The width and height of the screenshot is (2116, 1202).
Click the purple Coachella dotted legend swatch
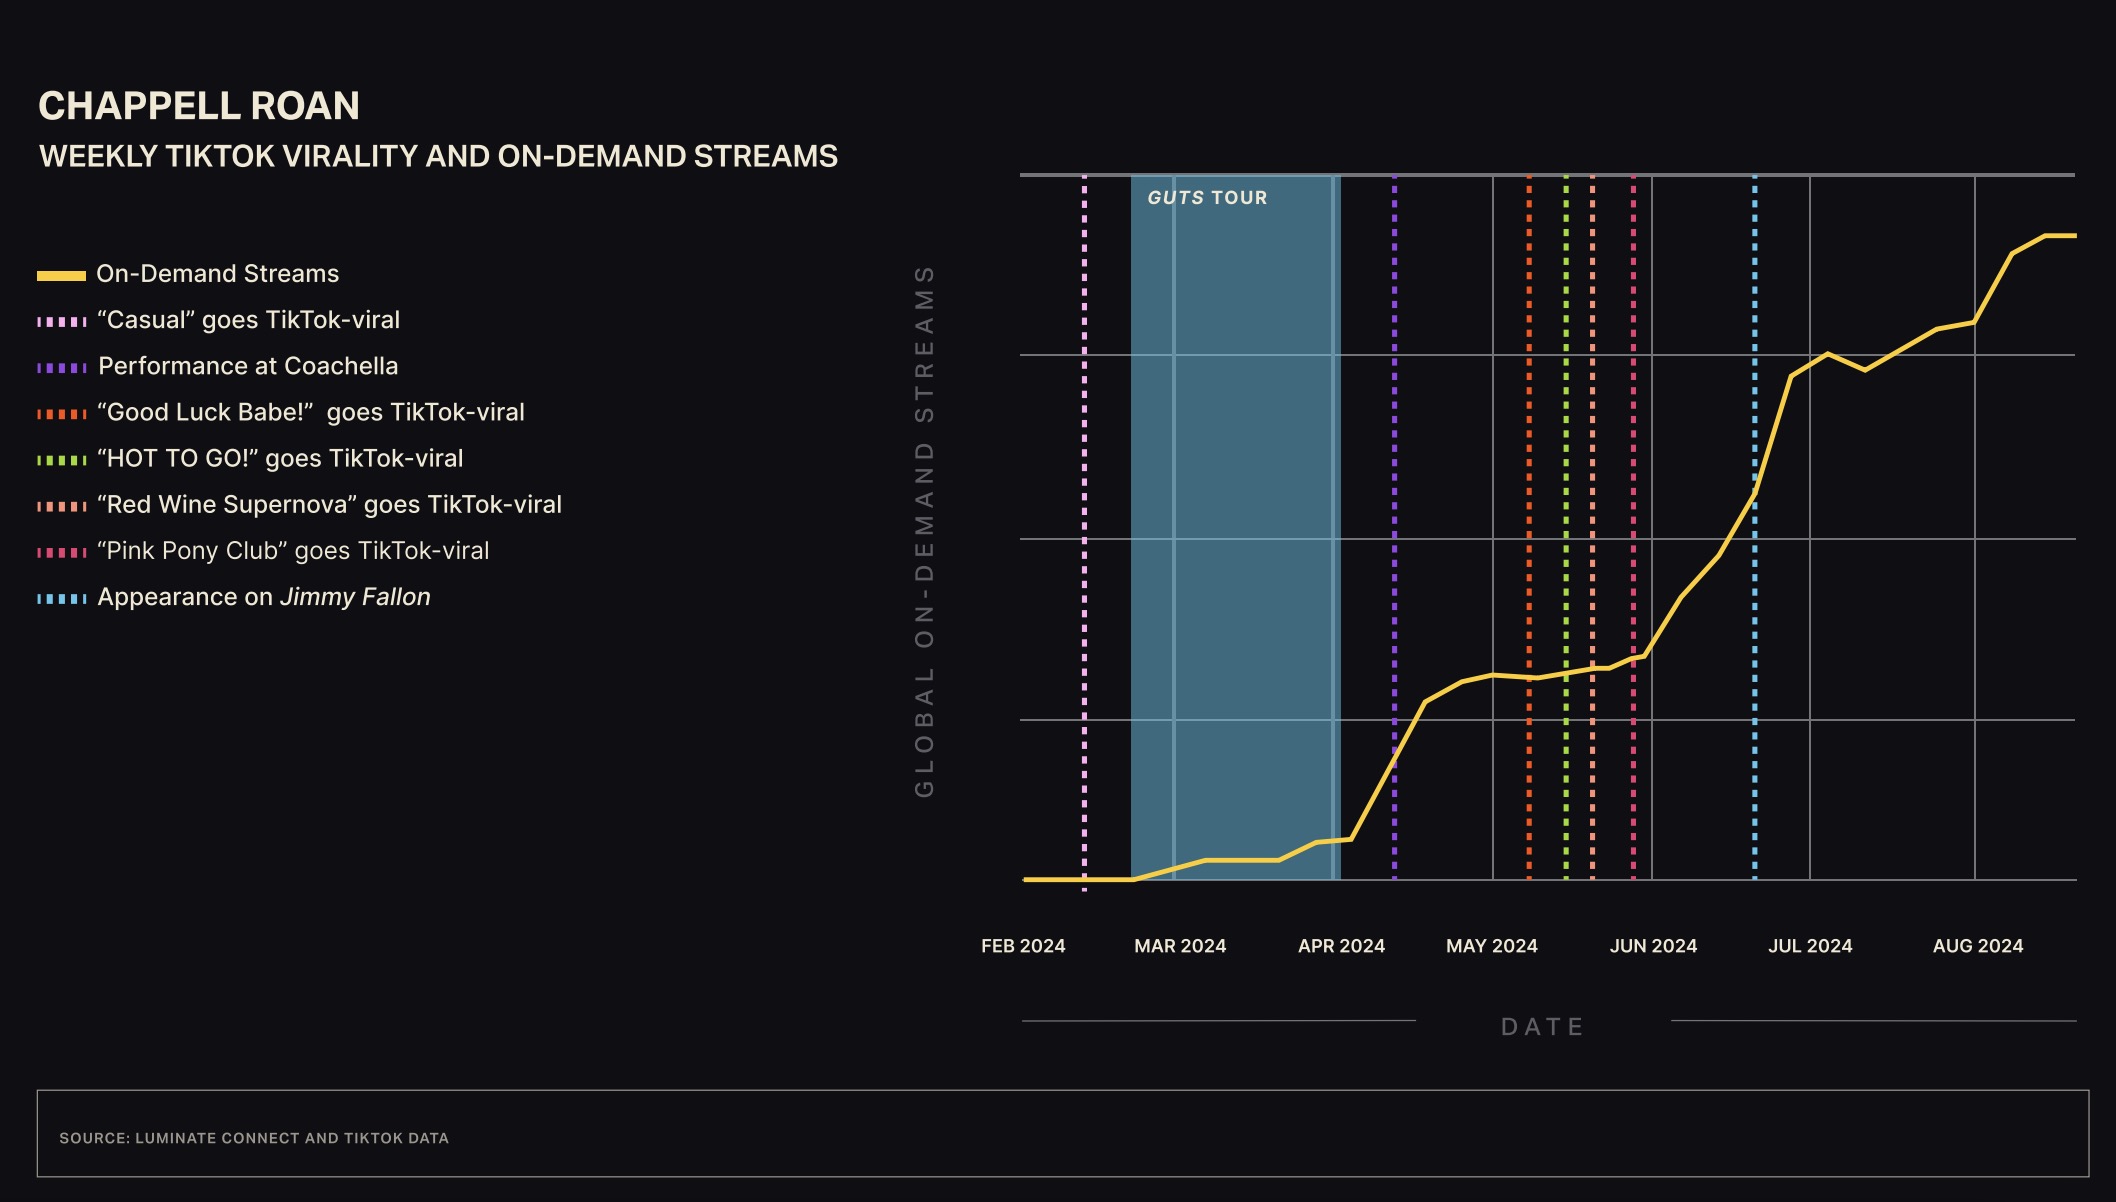pyautogui.click(x=61, y=368)
